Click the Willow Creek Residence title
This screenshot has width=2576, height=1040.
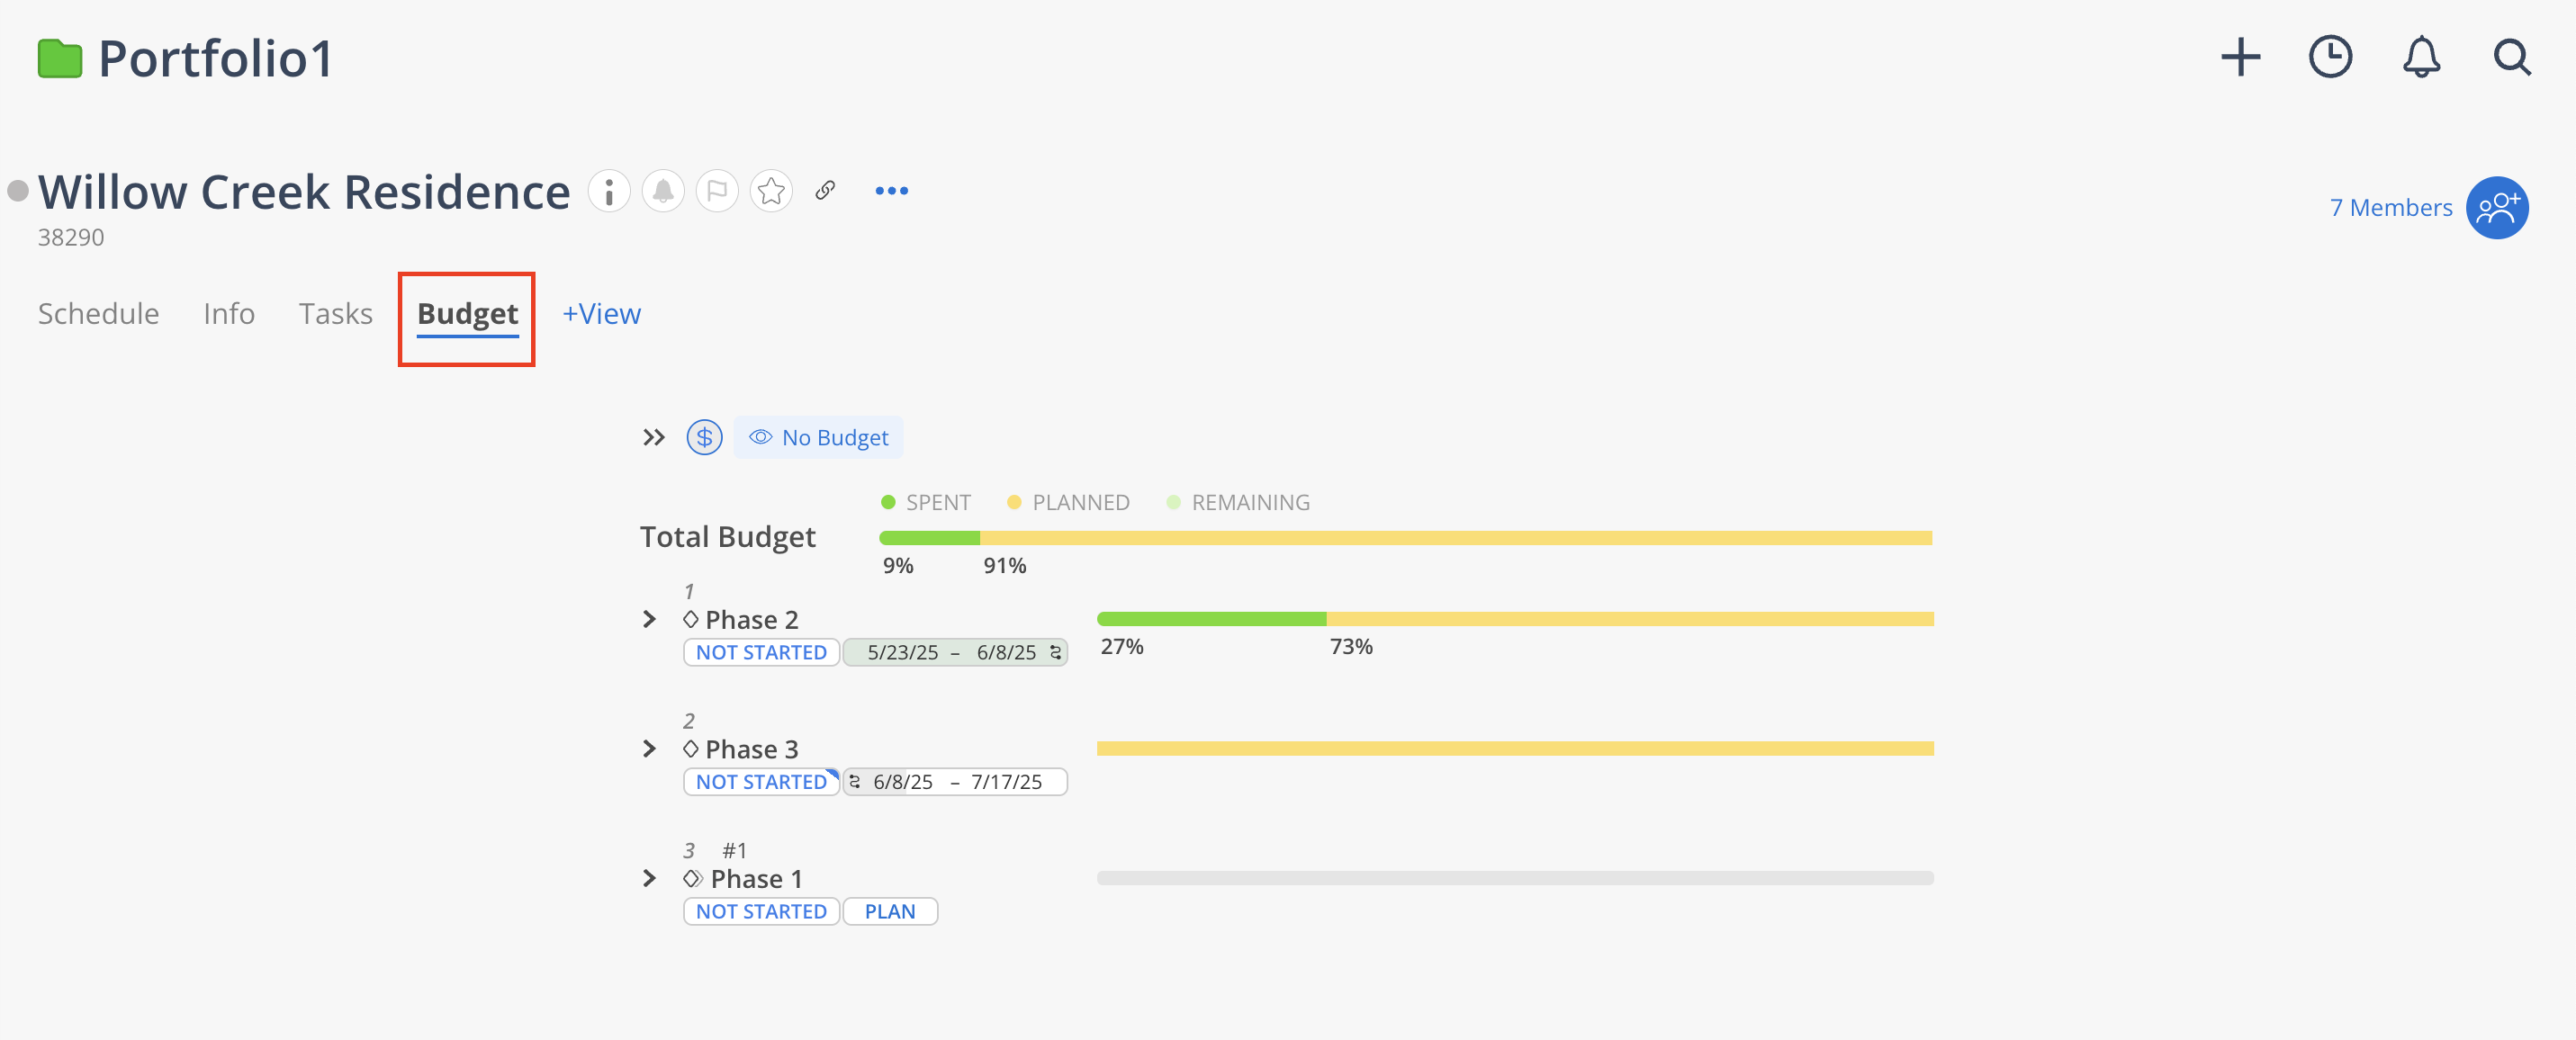point(304,191)
